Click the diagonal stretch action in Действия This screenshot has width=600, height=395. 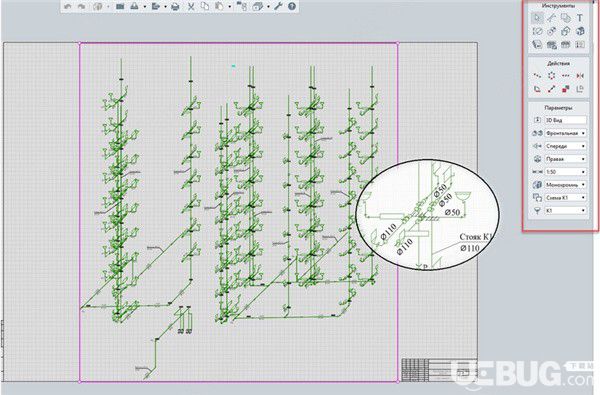[x=551, y=89]
